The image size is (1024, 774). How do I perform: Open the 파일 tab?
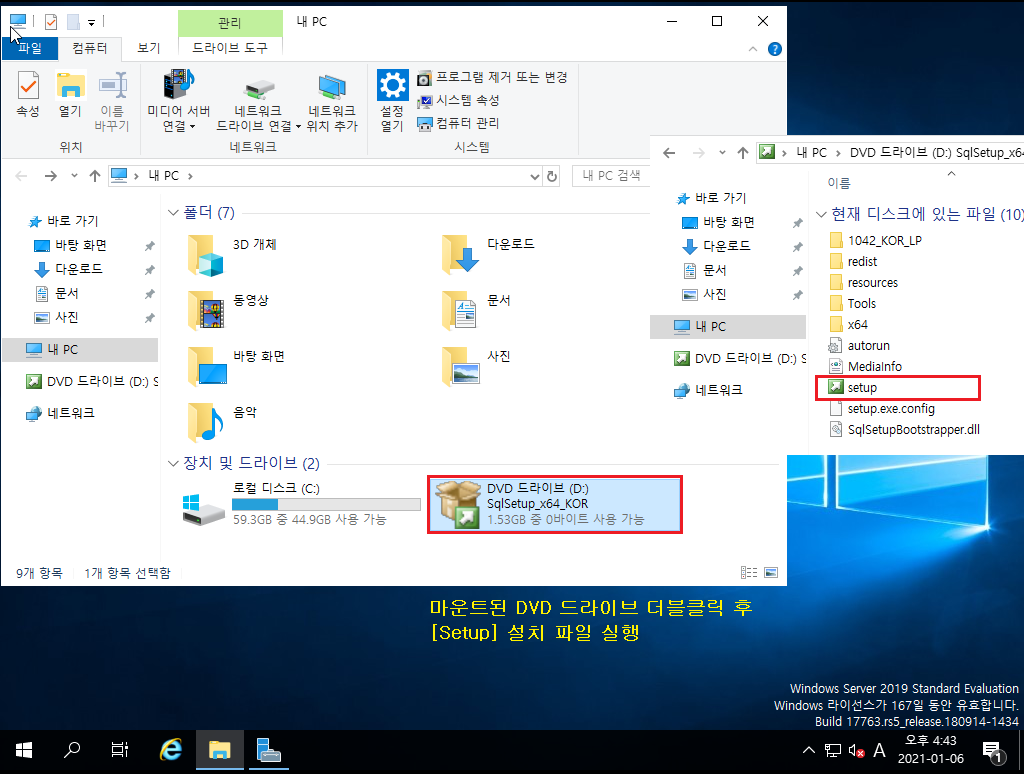pyautogui.click(x=29, y=48)
